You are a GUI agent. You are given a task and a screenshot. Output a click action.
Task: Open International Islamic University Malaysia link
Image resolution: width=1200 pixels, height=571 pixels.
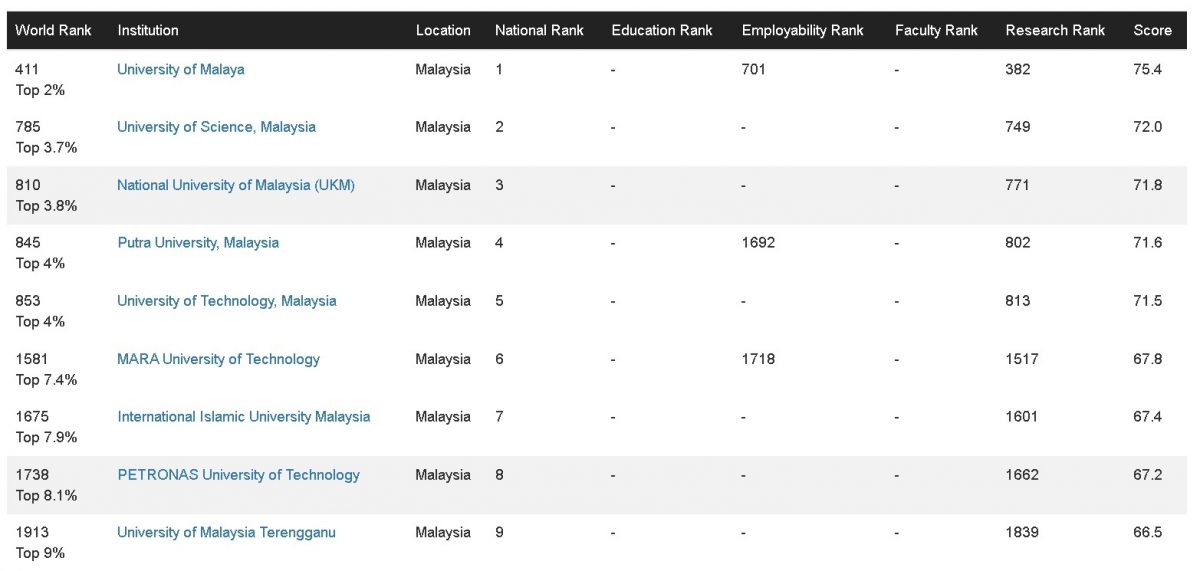243,417
